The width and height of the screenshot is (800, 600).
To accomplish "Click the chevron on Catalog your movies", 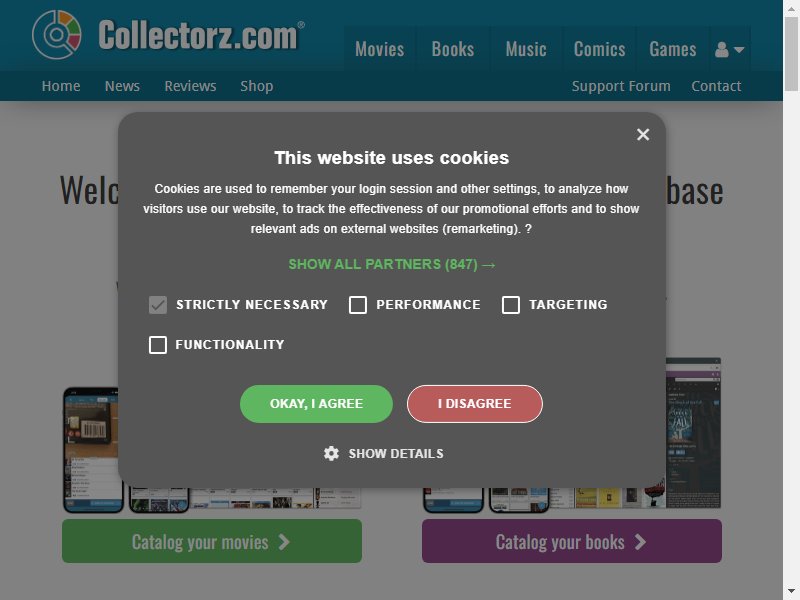I will 284,542.
